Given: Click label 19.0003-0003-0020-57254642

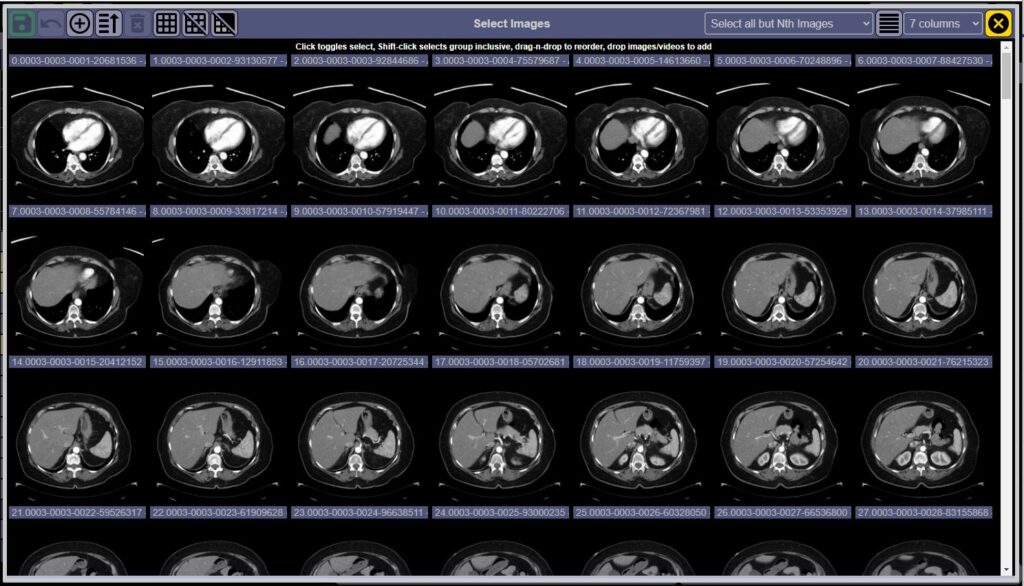Looking at the screenshot, I should [782, 362].
